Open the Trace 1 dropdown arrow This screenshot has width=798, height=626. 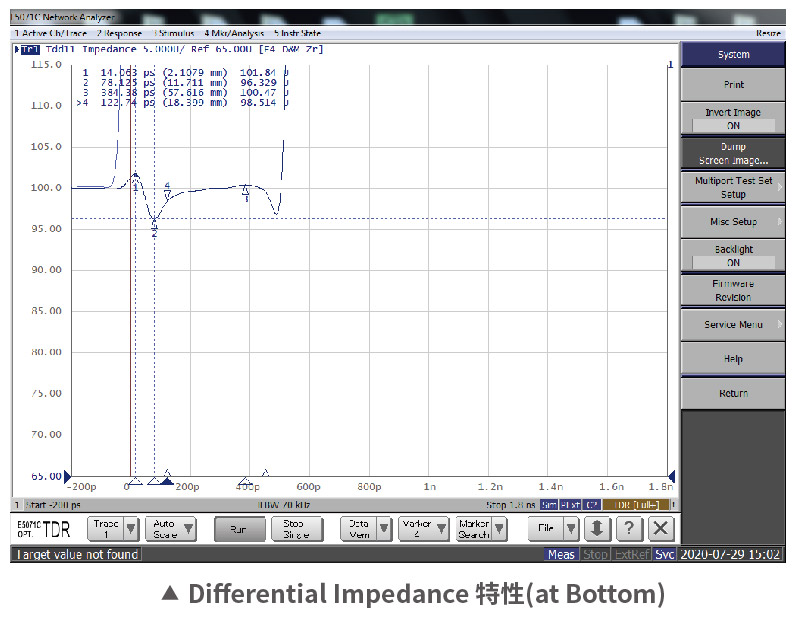pos(131,529)
